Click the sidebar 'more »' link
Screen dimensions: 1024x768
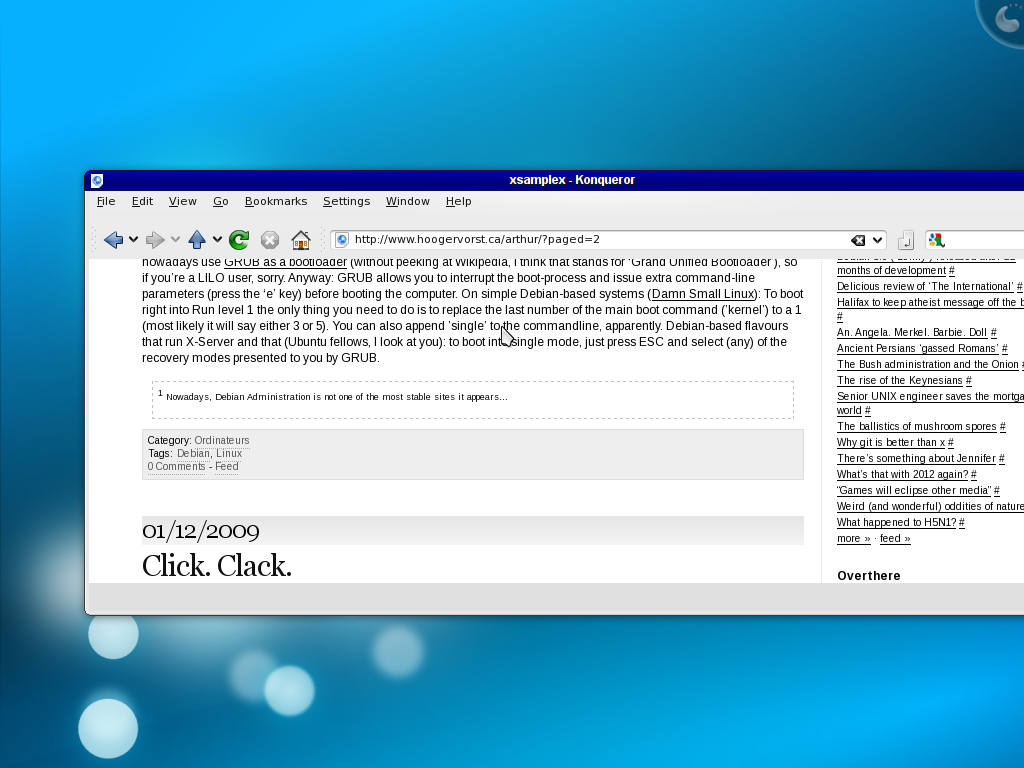854,538
